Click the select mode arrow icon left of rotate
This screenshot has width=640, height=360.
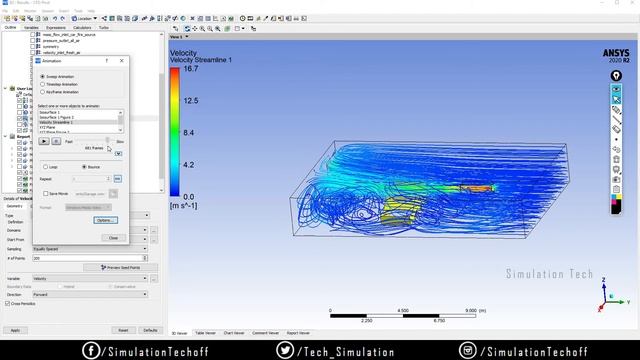click(x=176, y=29)
